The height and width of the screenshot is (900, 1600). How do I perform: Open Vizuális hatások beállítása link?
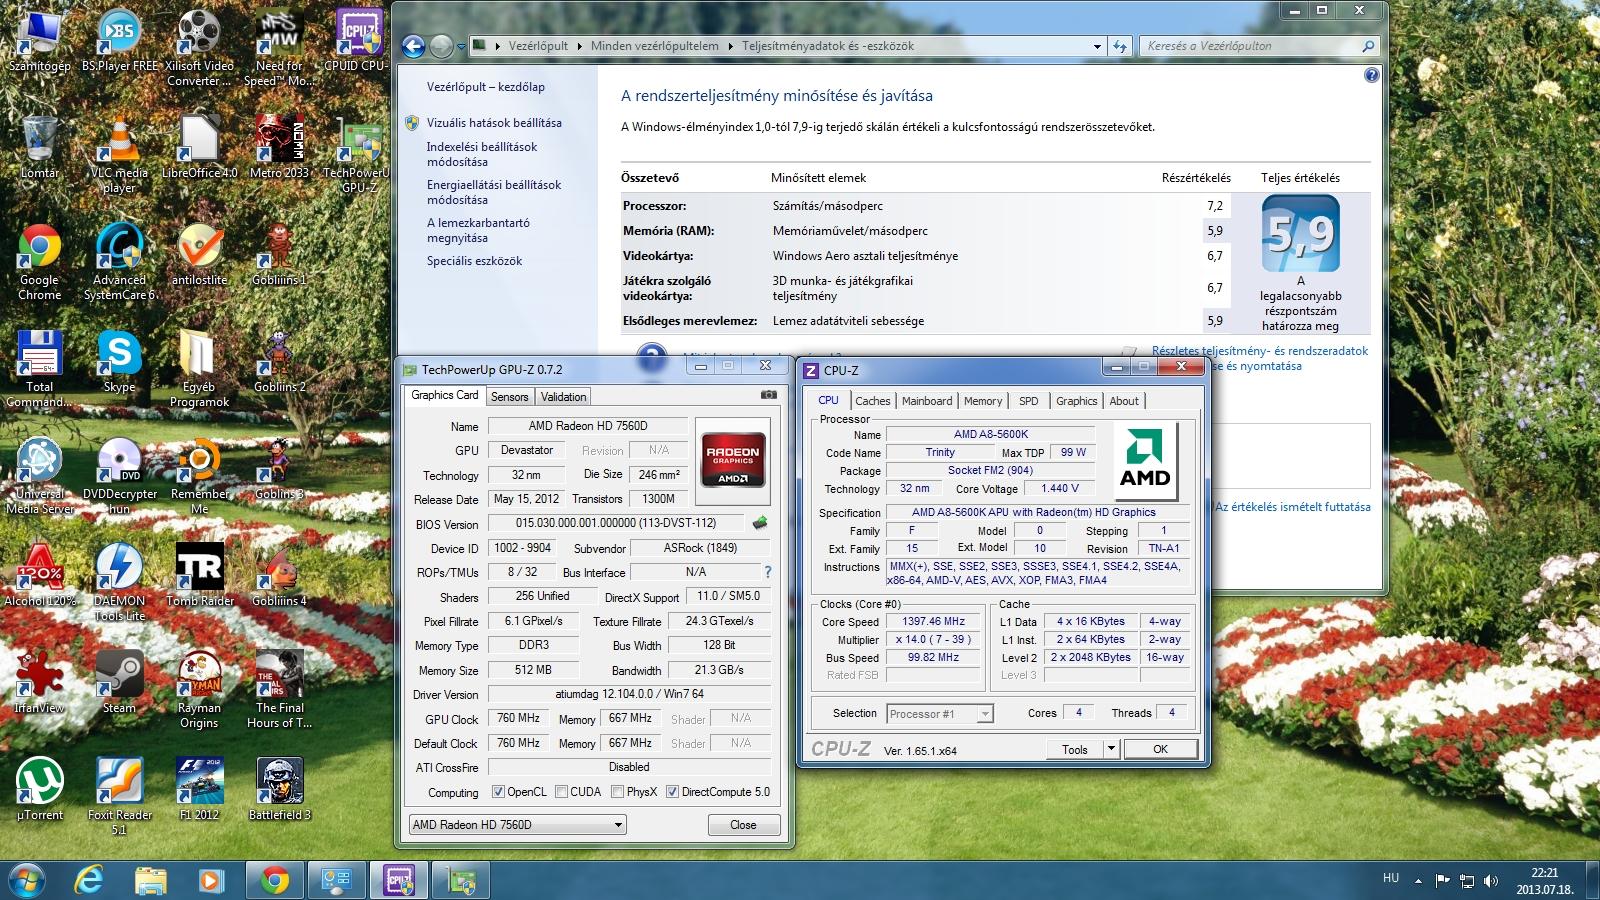point(494,123)
